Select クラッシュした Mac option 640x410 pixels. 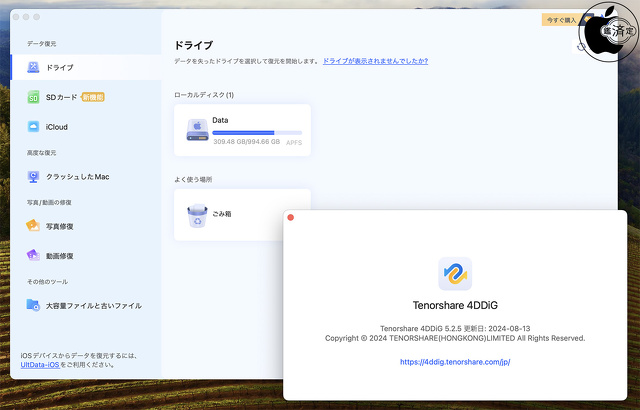86,177
